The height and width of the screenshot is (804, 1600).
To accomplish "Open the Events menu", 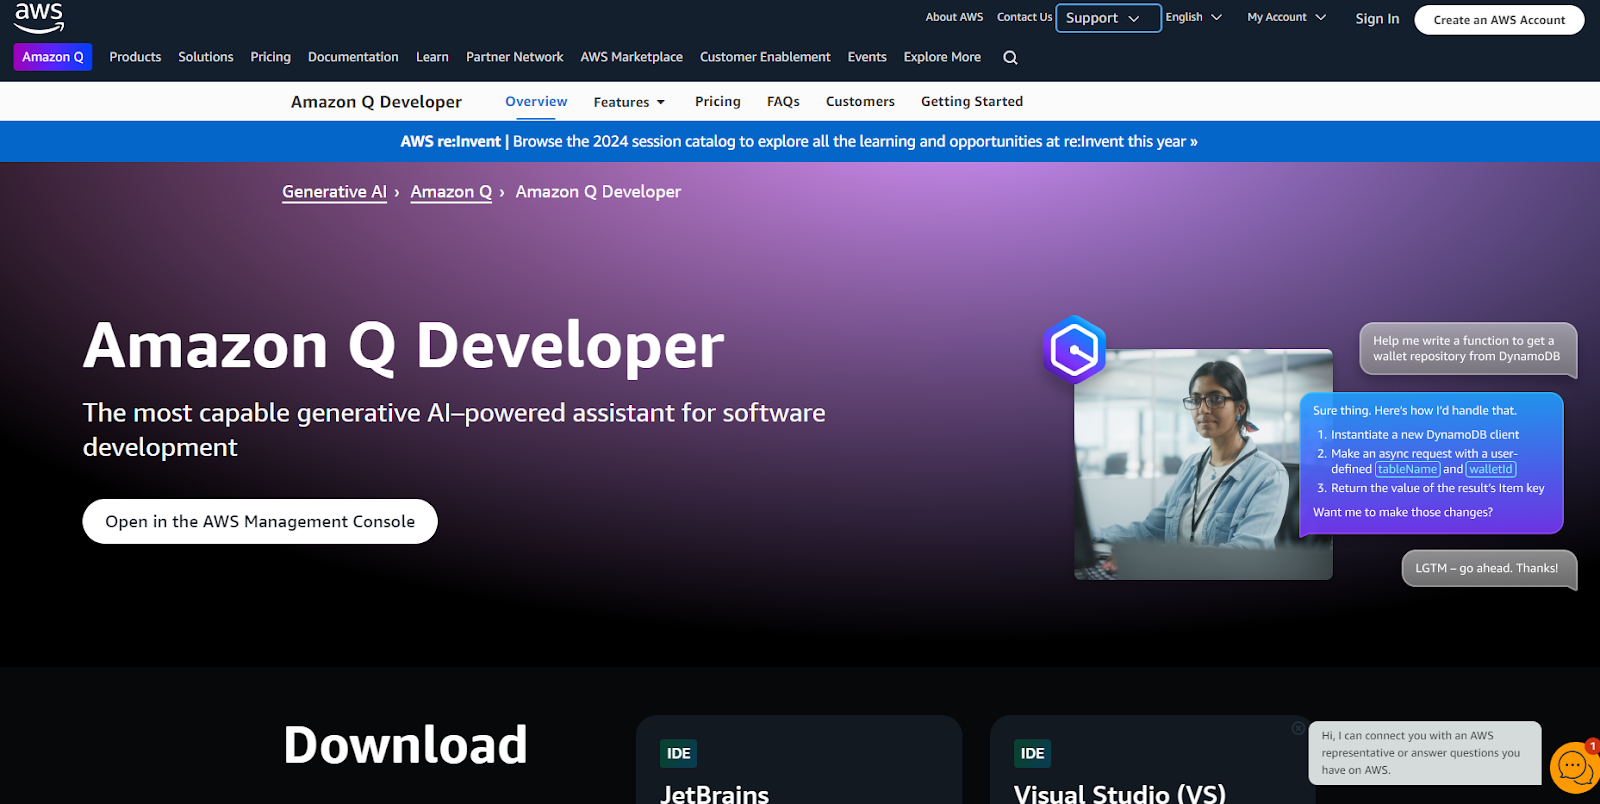I will coord(867,57).
